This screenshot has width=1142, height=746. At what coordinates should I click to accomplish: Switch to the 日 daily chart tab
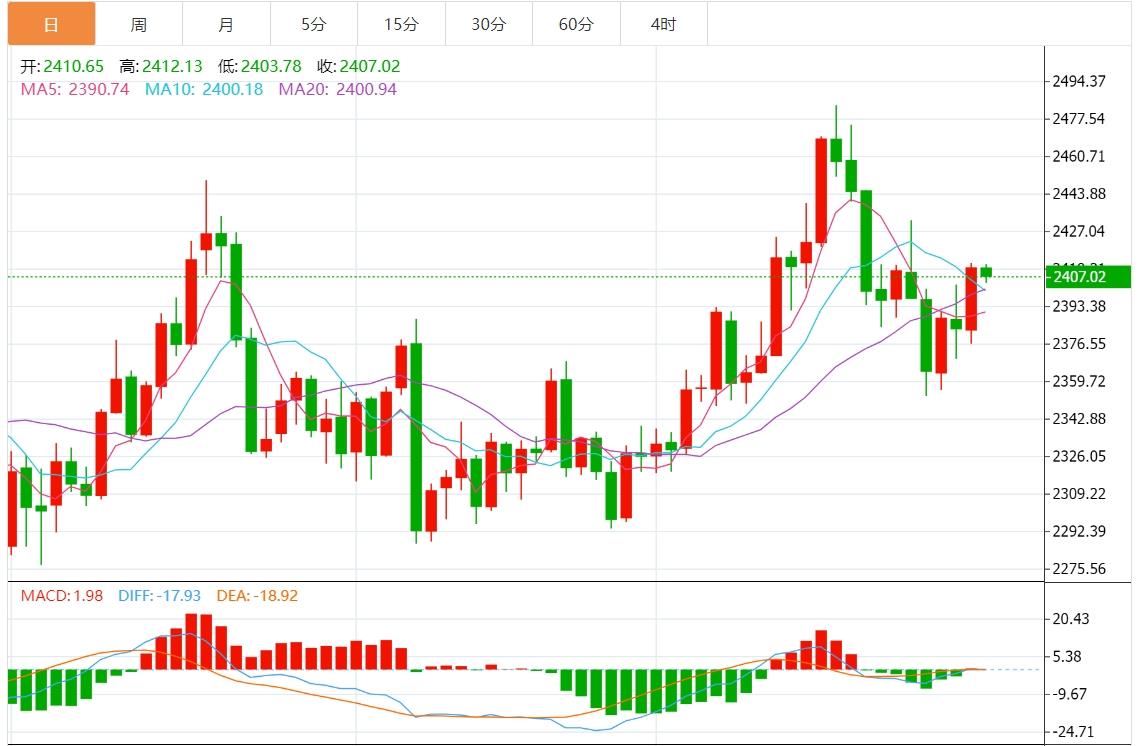[x=51, y=24]
